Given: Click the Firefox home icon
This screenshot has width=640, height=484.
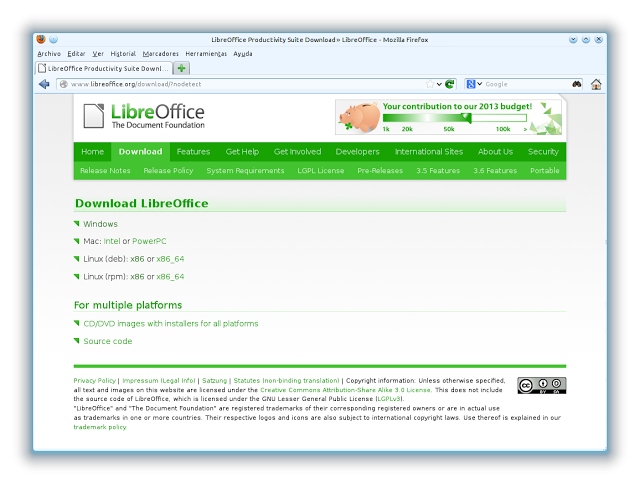Looking at the screenshot, I should 596,84.
